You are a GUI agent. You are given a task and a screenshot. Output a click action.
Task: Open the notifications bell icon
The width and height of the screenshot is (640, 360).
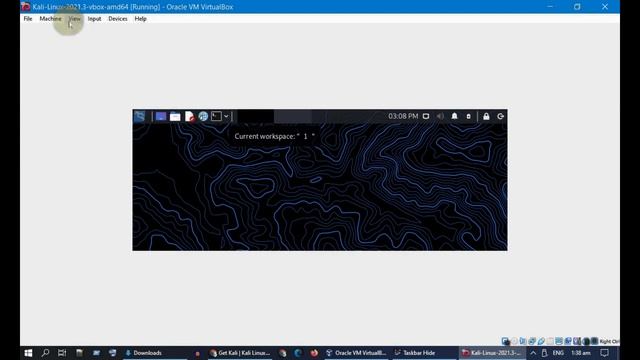point(454,116)
